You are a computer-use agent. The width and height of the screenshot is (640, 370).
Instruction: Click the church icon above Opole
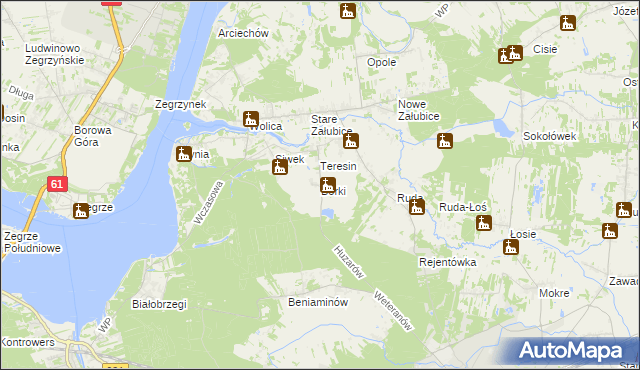[348, 11]
